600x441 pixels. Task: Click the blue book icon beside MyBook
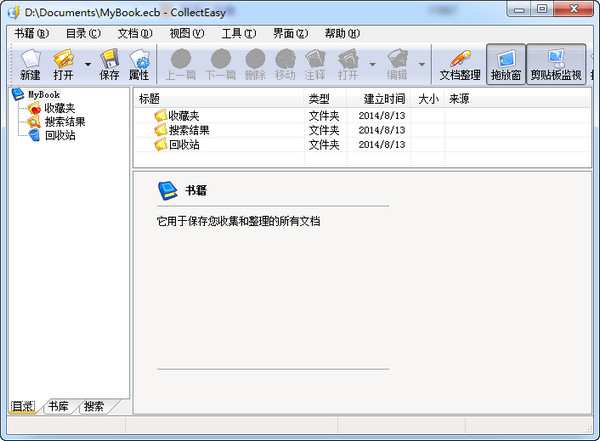click(x=18, y=94)
